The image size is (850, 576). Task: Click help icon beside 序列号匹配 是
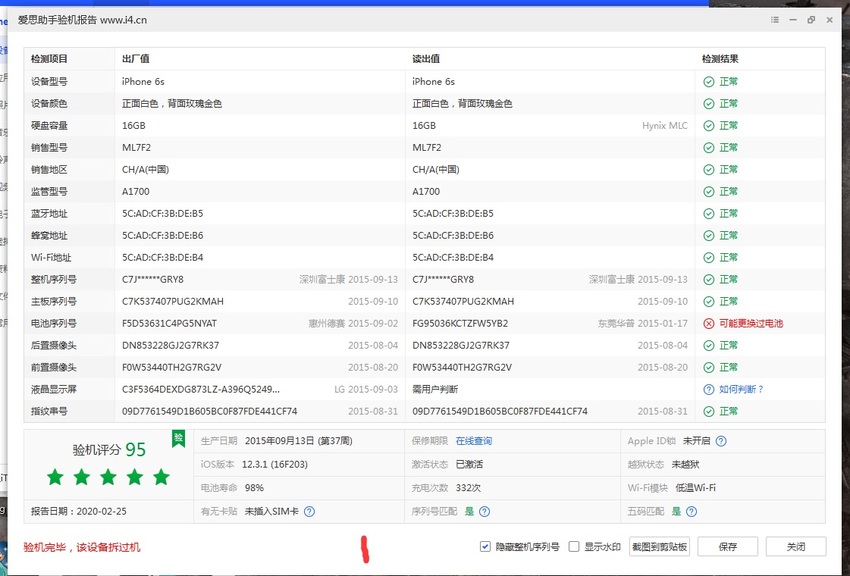coord(485,512)
